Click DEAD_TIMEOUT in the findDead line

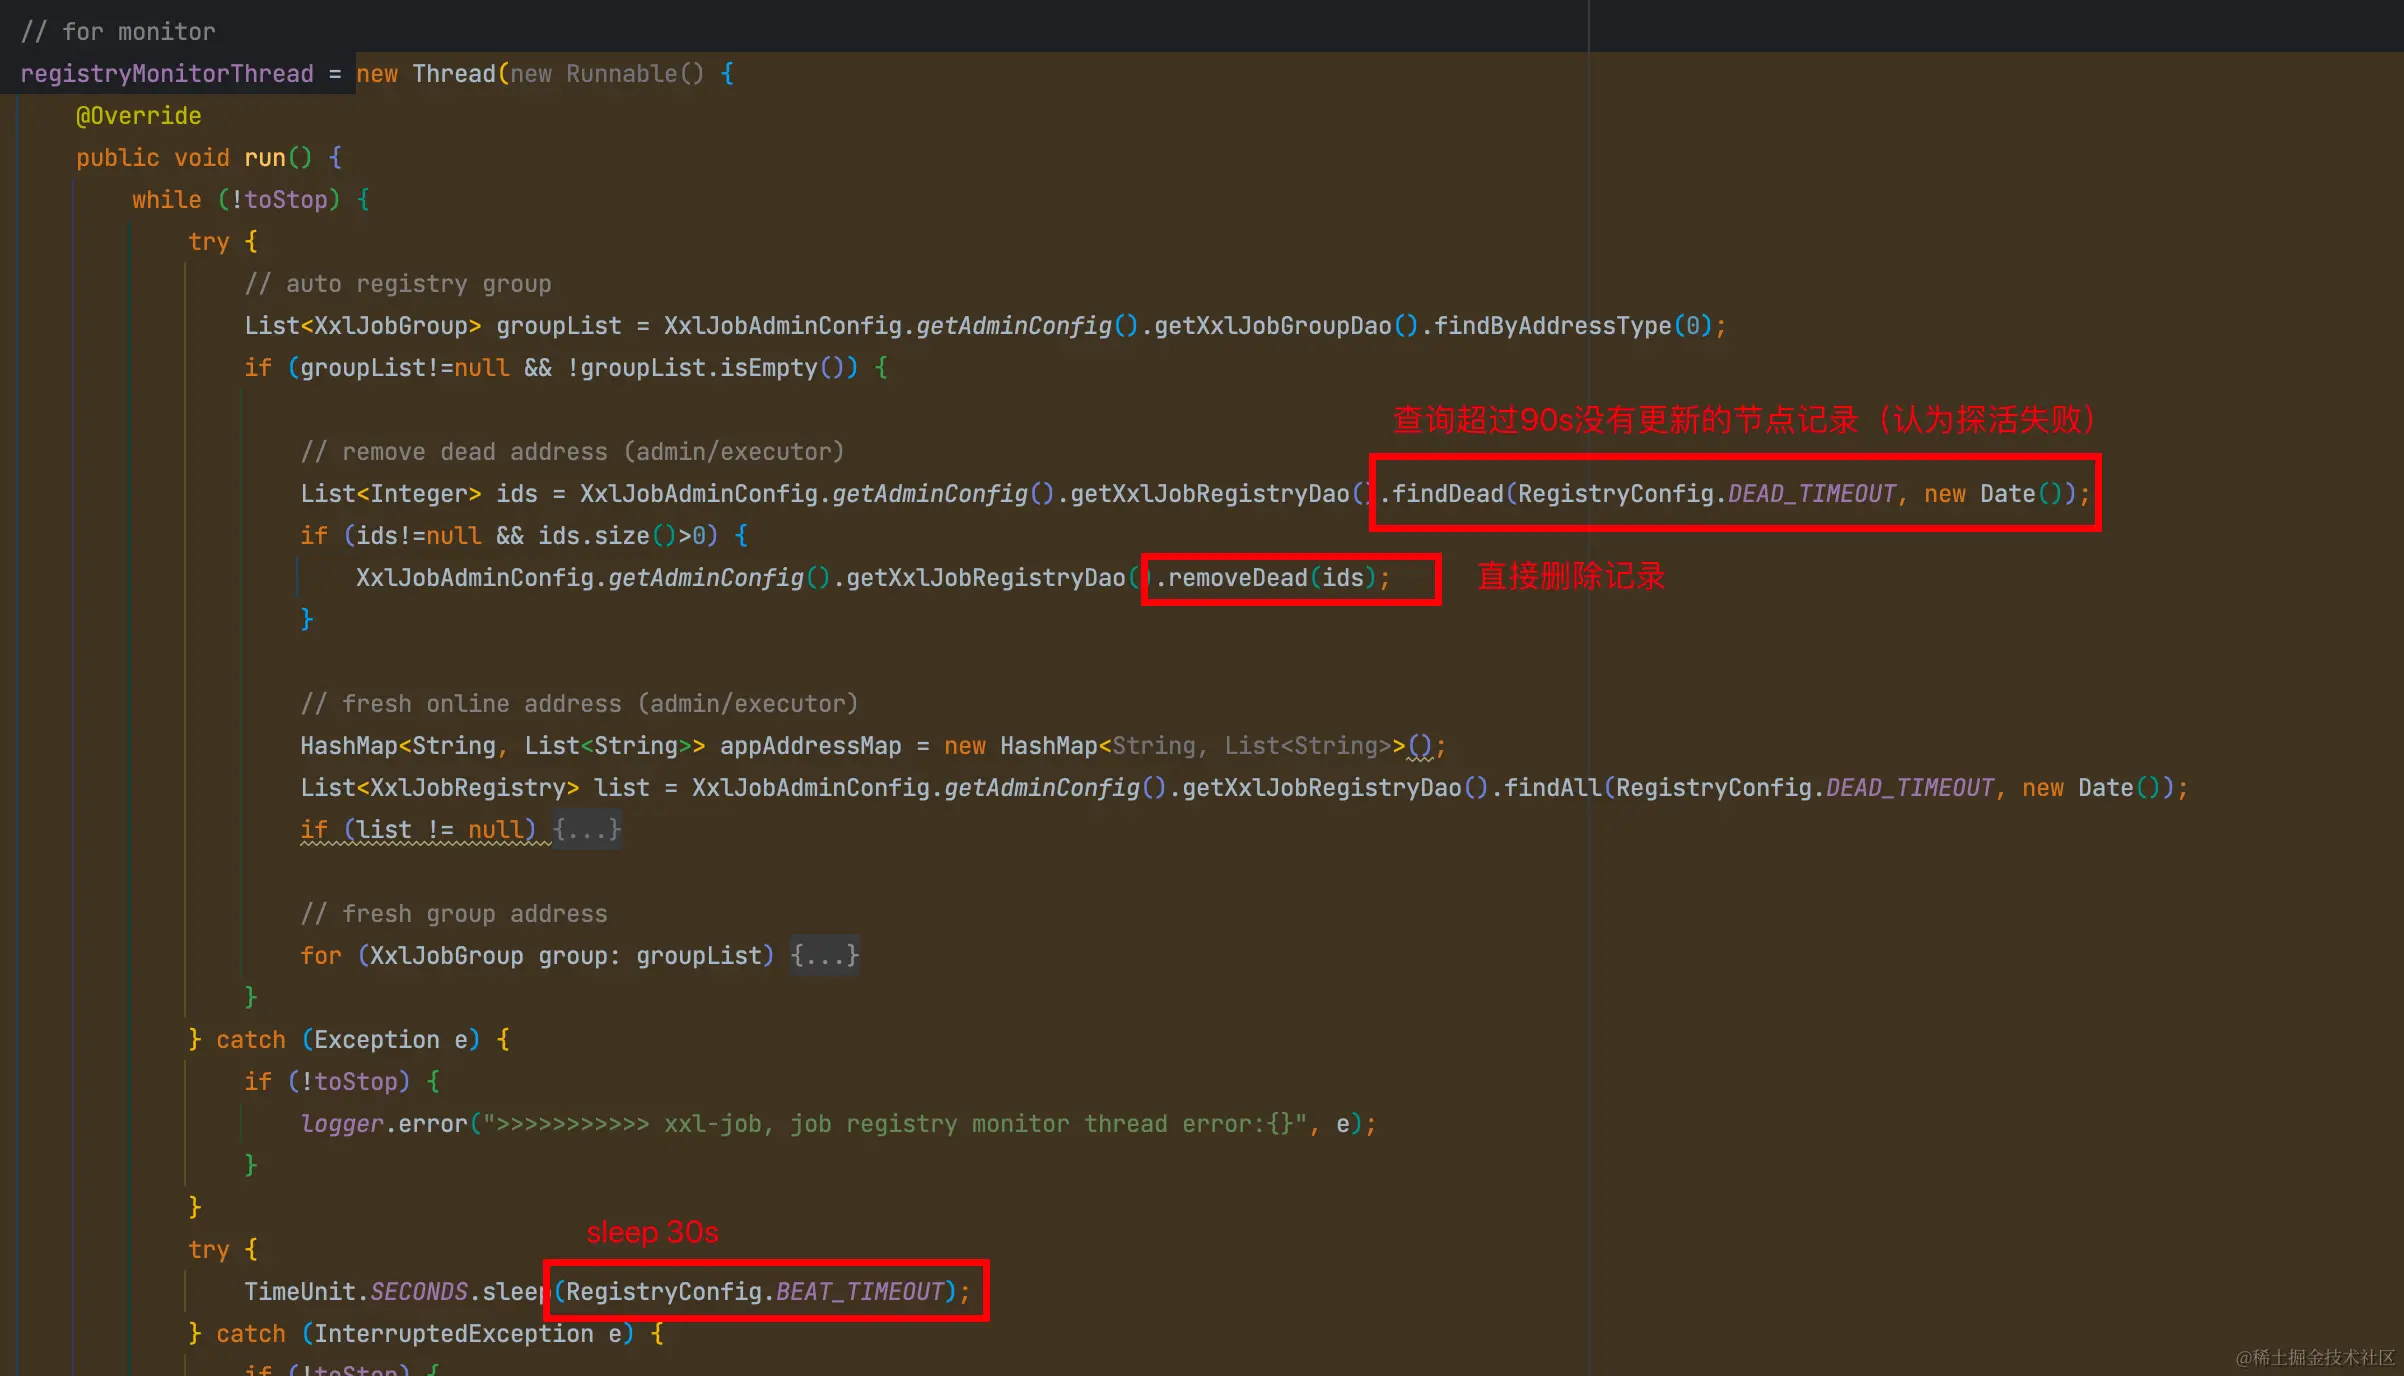tap(1812, 494)
